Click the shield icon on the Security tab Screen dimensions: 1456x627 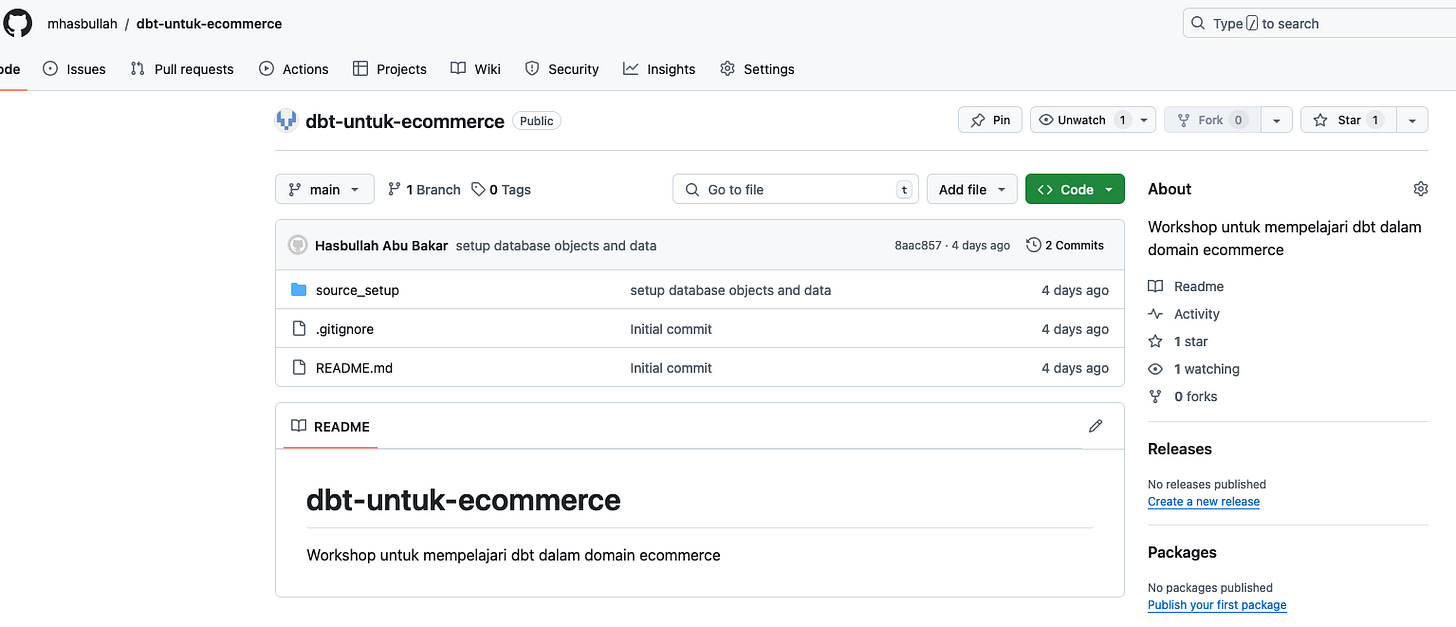click(532, 69)
